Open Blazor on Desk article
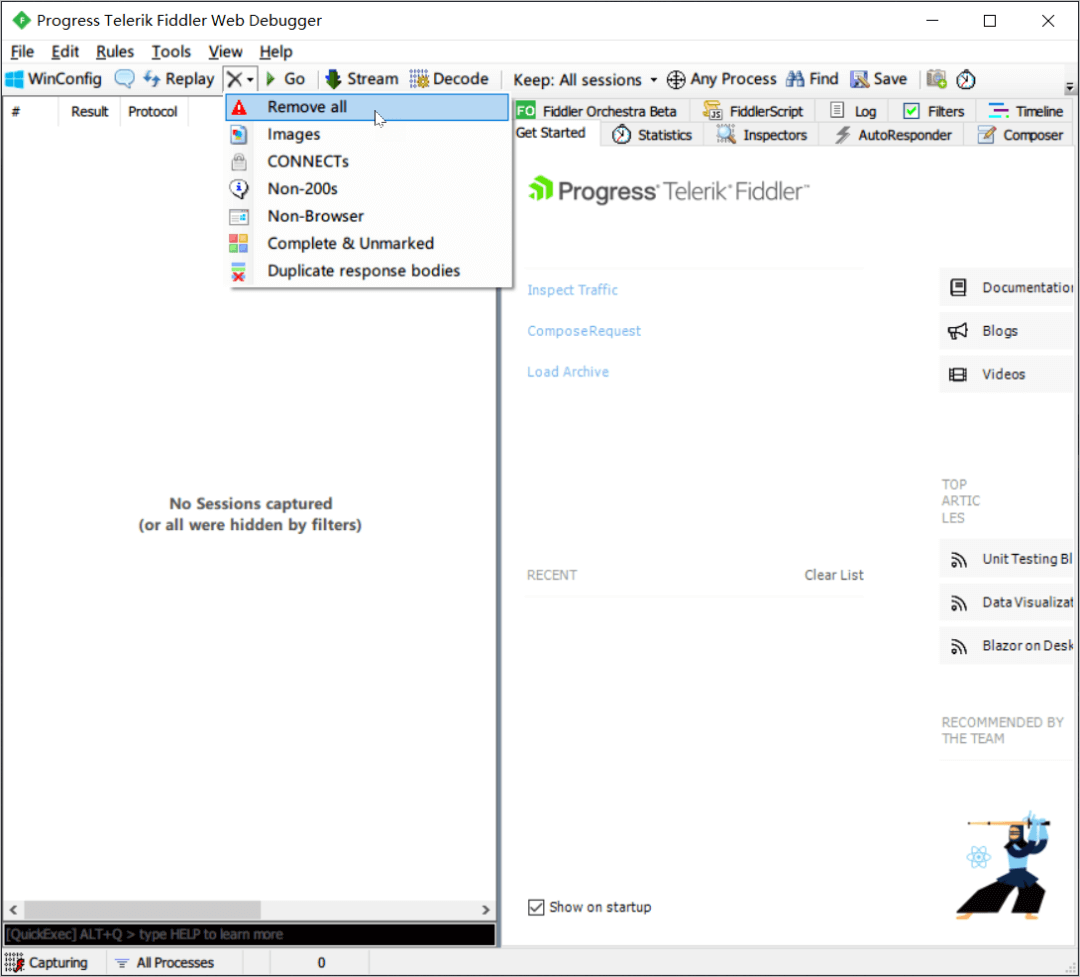This screenshot has height=977, width=1080. point(1007,646)
